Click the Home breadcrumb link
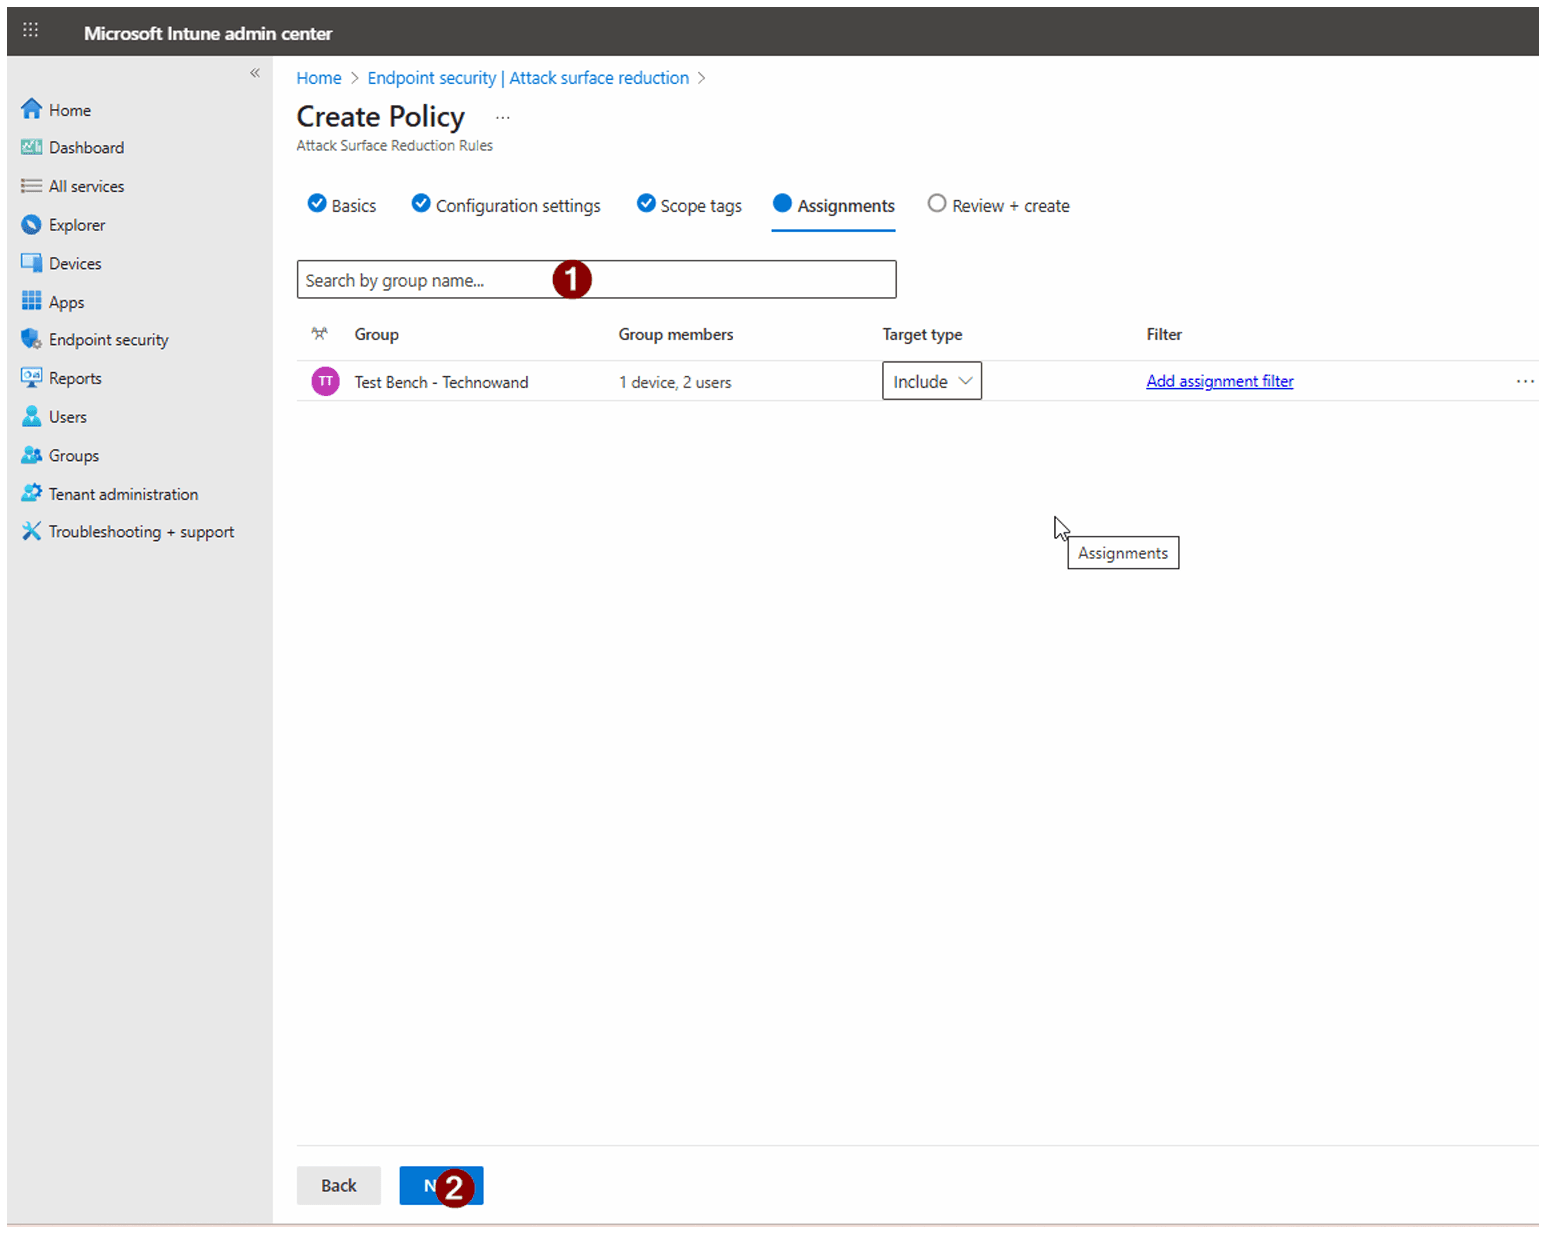1560x1240 pixels. tap(319, 78)
